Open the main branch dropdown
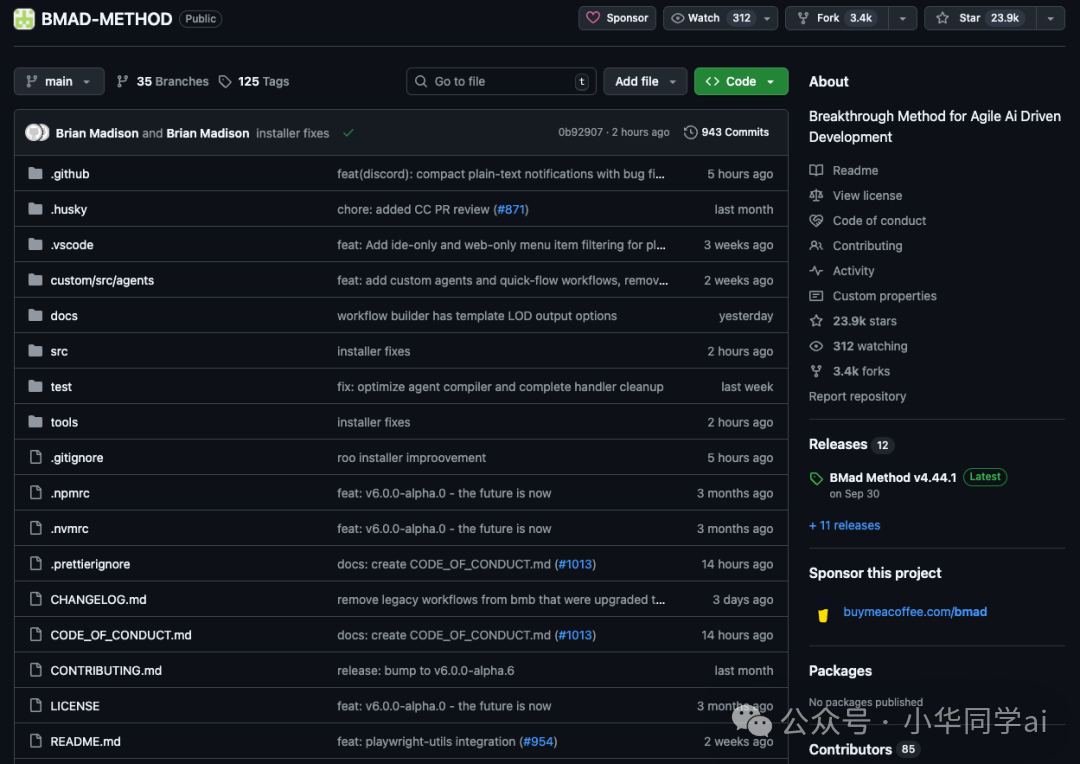Screen dimensions: 1080x764 click(x=59, y=82)
